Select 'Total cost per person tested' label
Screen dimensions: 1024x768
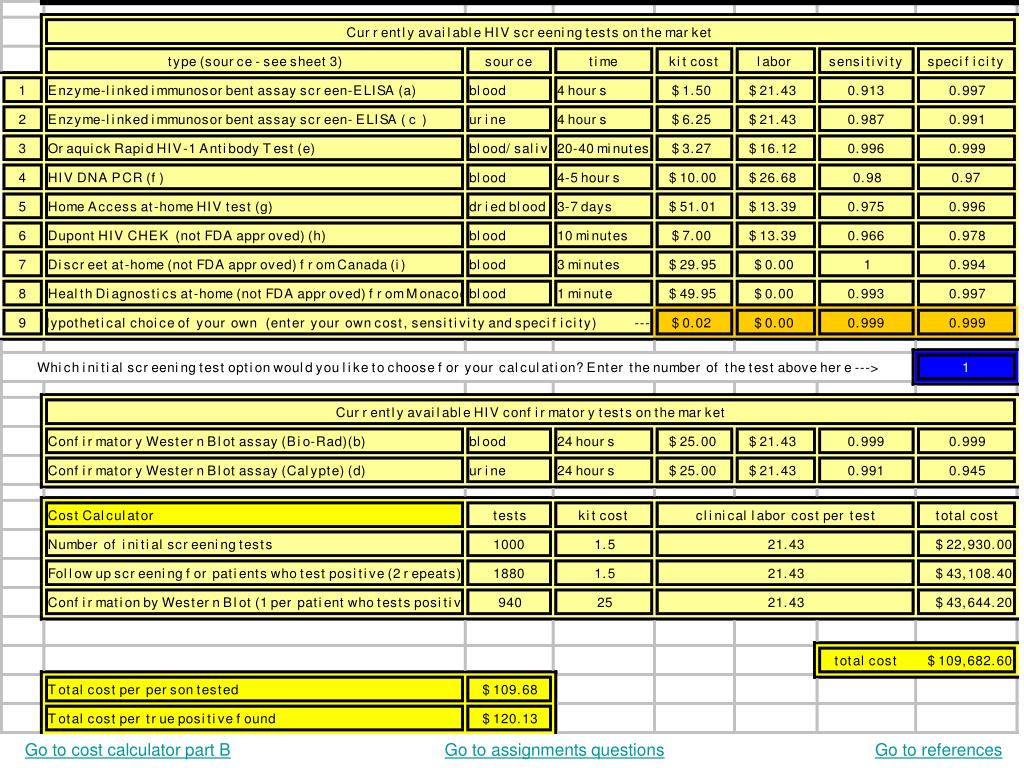(x=254, y=690)
